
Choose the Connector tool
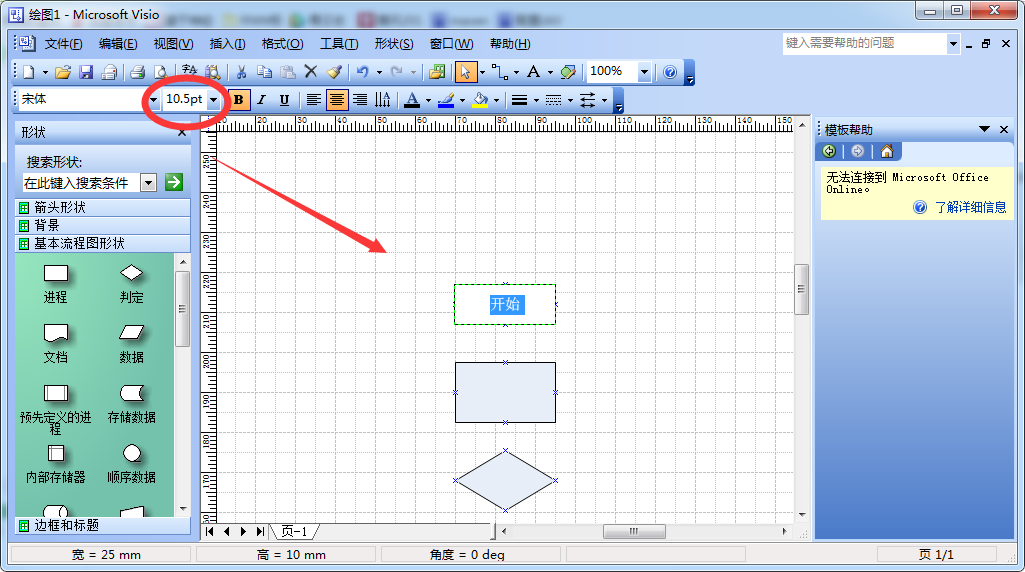[x=498, y=72]
